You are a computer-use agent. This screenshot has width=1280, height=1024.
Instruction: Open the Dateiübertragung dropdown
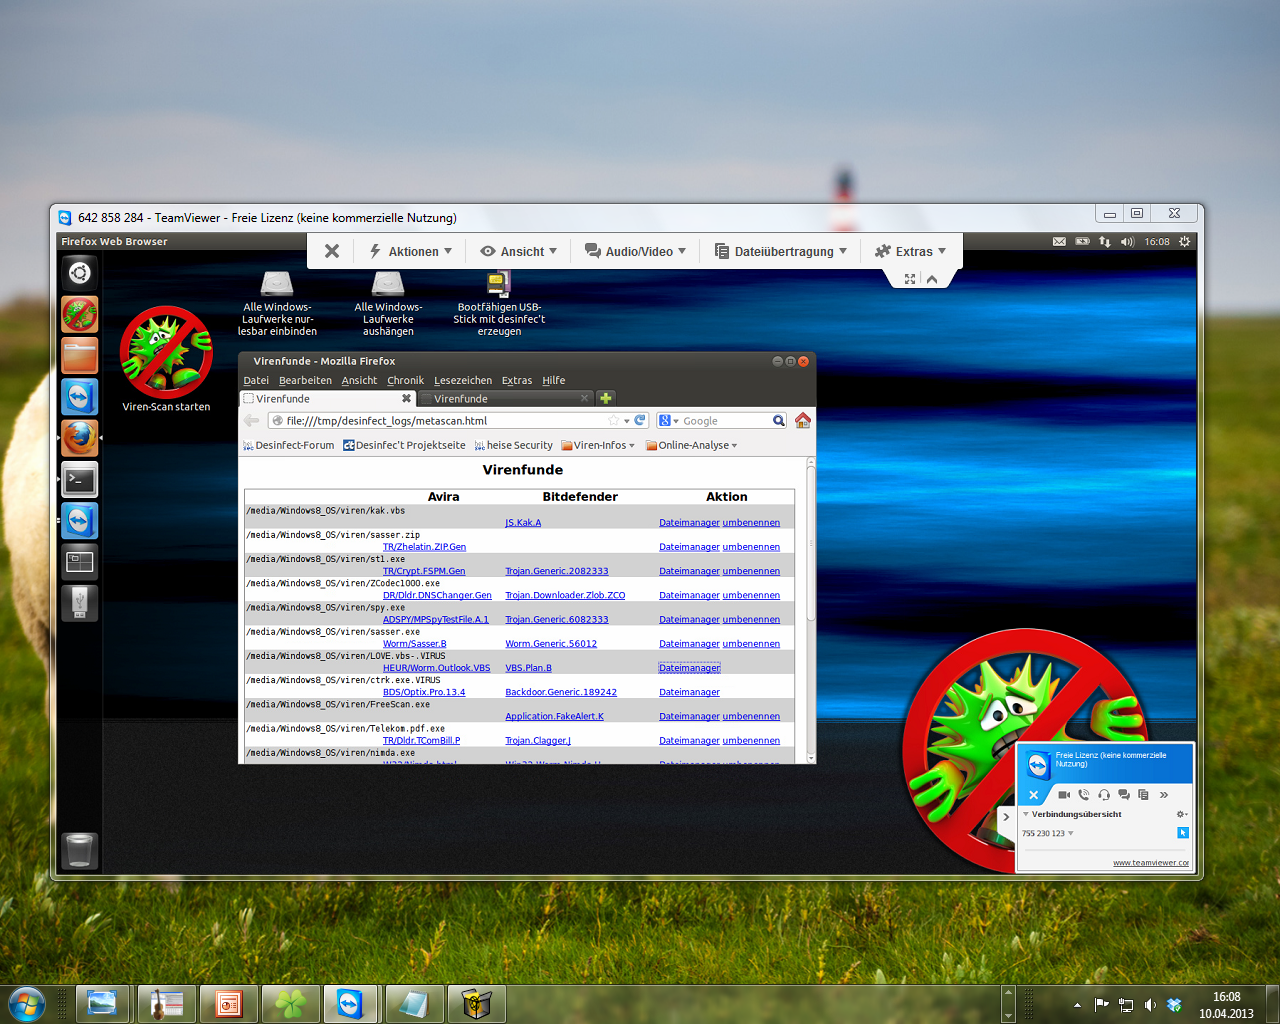[781, 251]
